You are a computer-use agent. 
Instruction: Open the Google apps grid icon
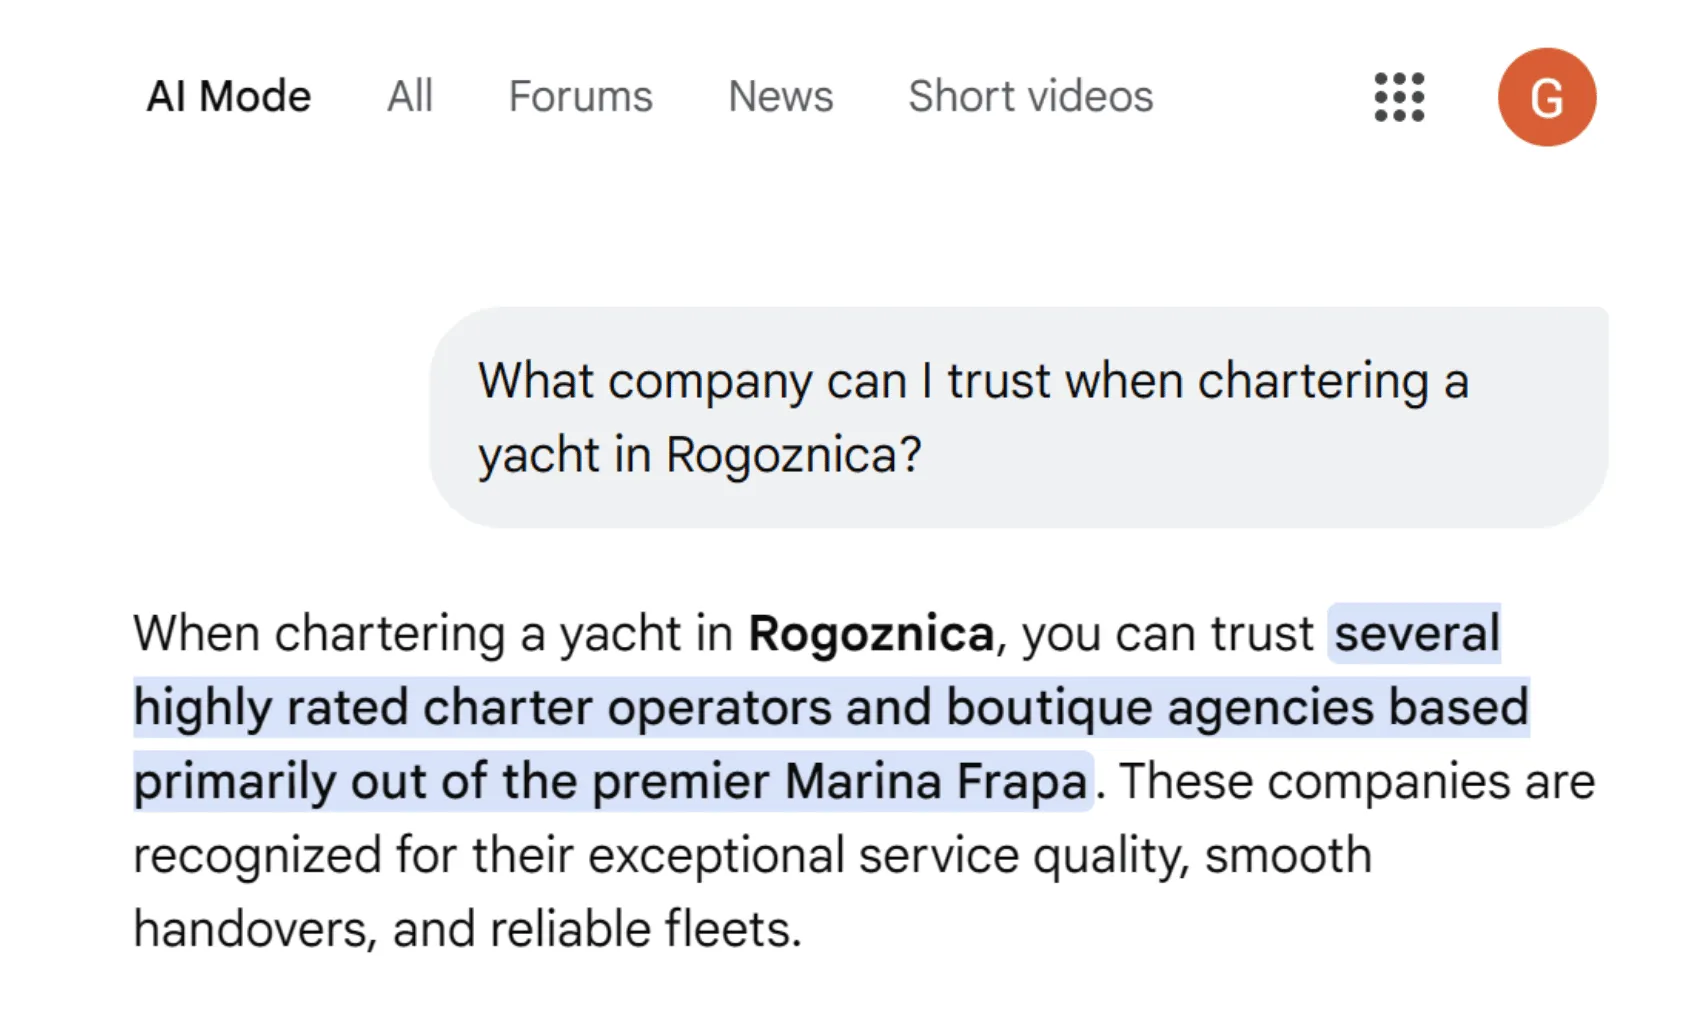click(1399, 97)
